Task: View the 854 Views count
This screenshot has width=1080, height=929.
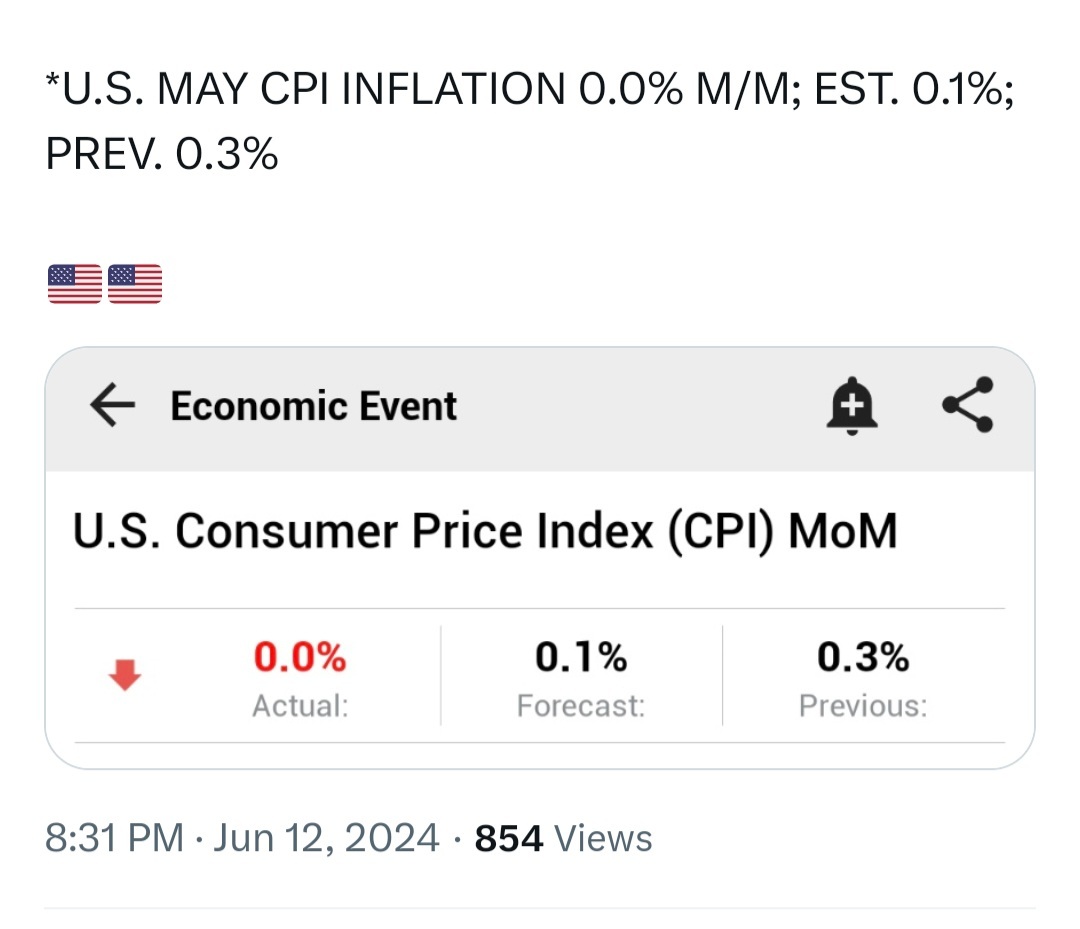Action: pos(563,838)
